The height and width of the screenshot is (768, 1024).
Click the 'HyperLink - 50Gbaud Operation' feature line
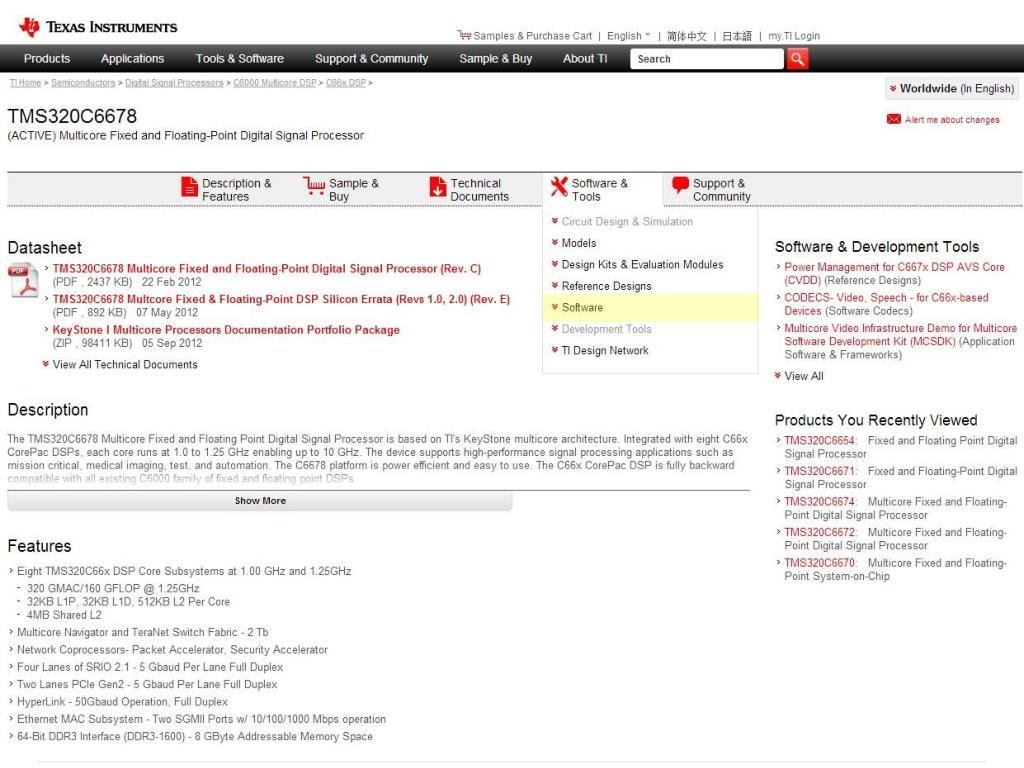(122, 702)
